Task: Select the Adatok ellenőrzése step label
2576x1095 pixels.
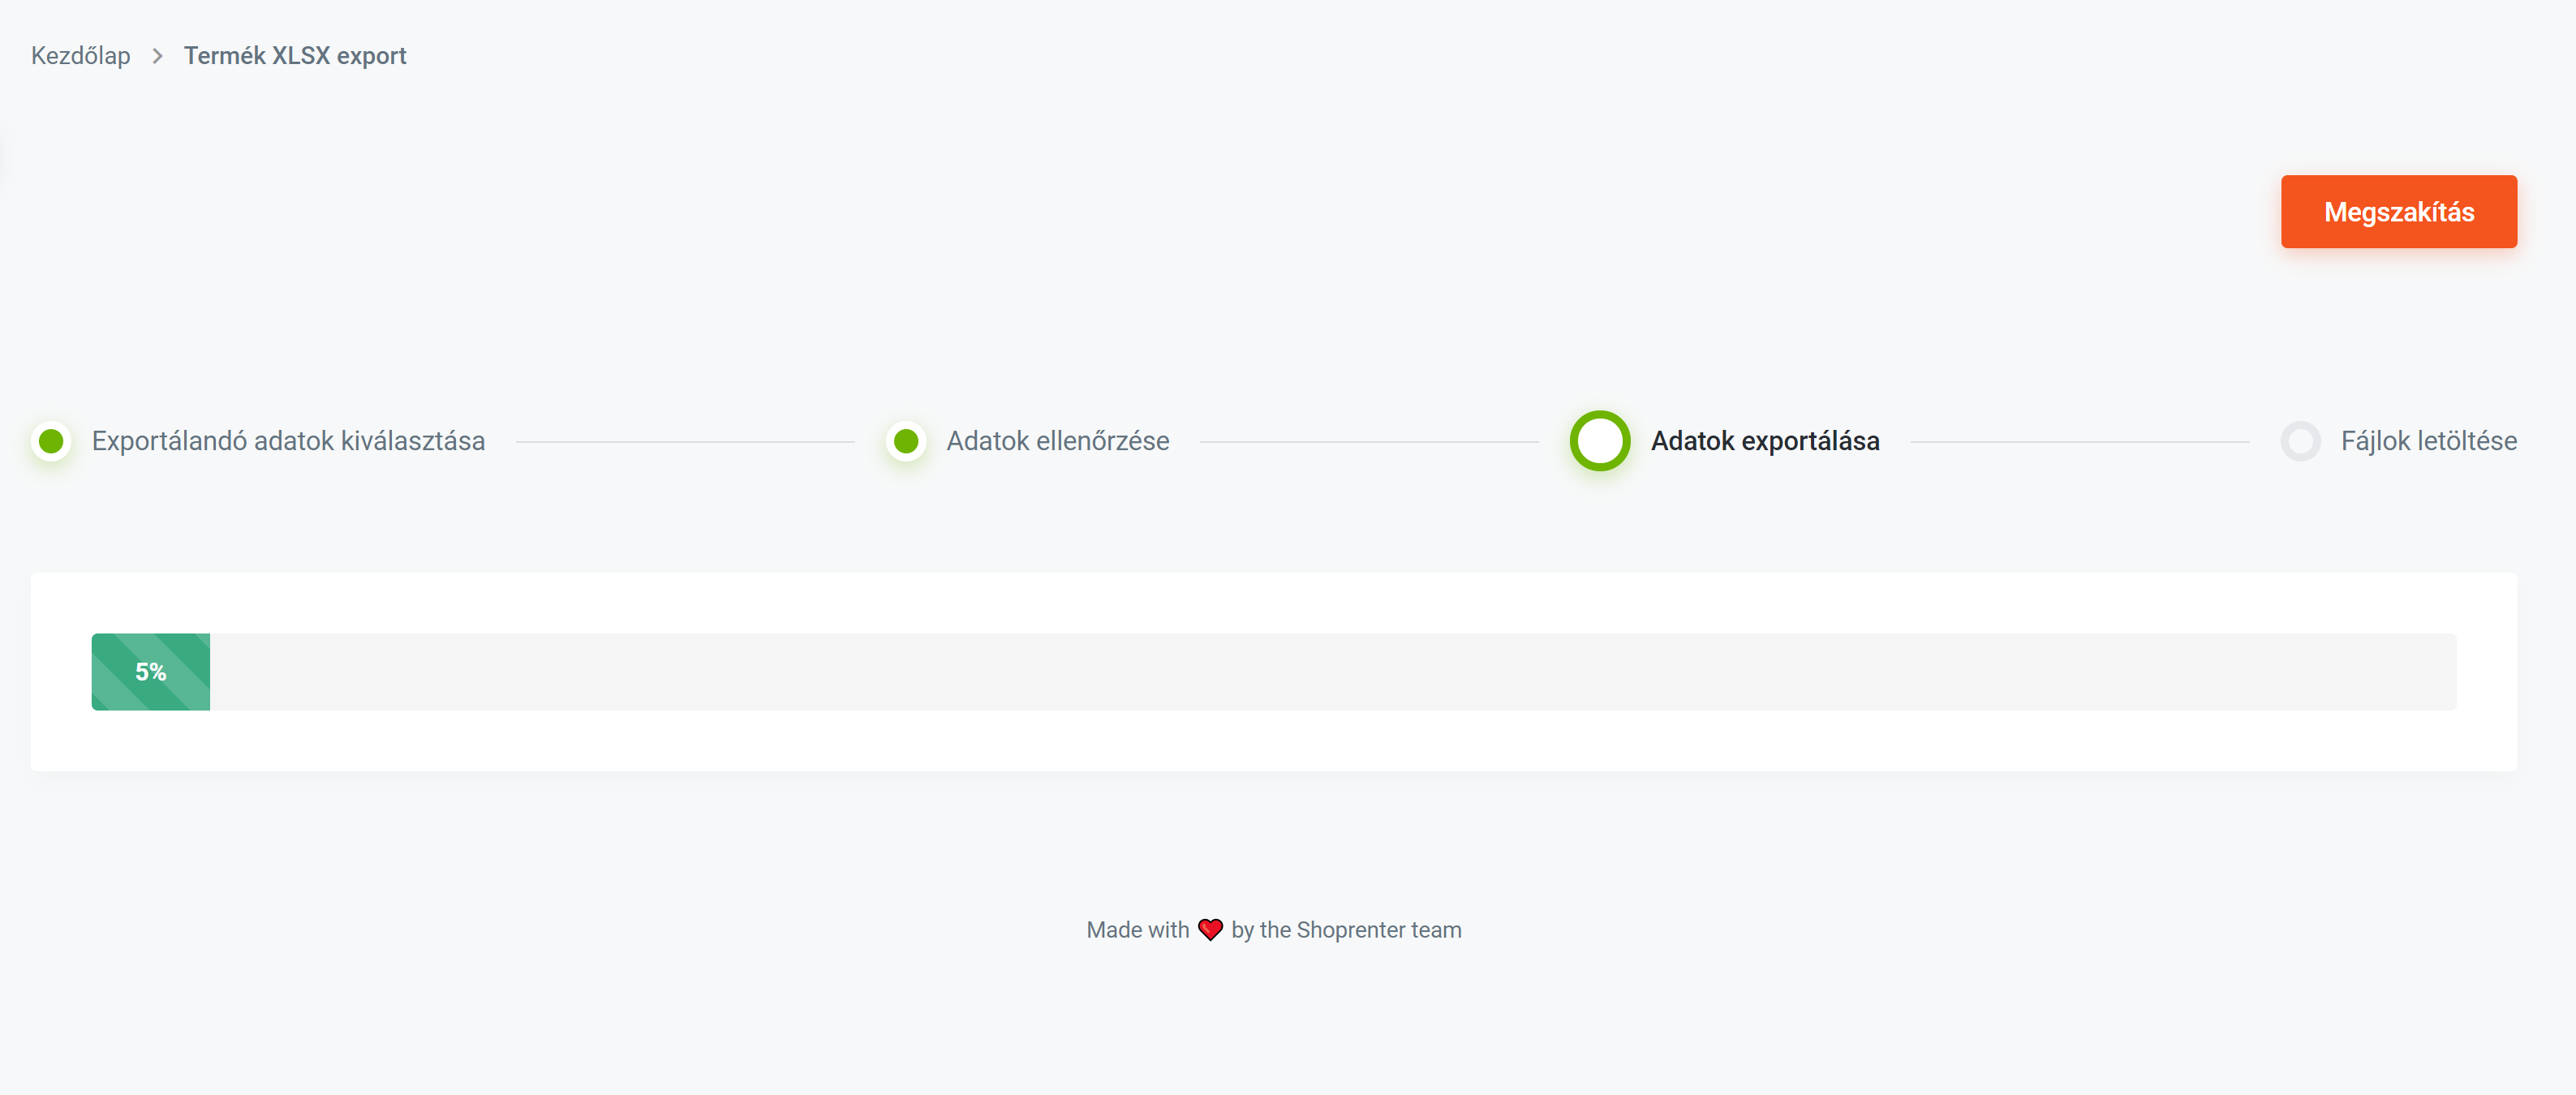Action: [1058, 441]
